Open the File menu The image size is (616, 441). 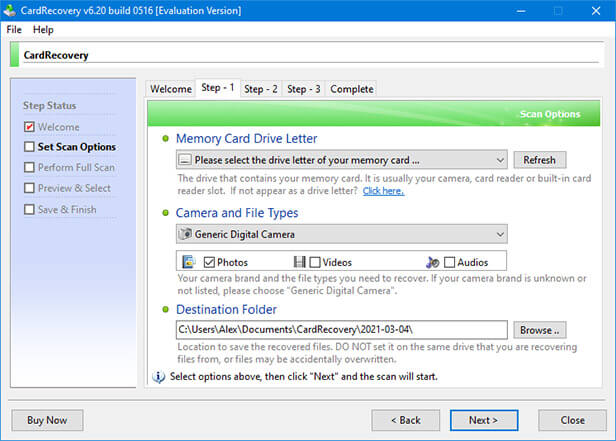[x=14, y=29]
